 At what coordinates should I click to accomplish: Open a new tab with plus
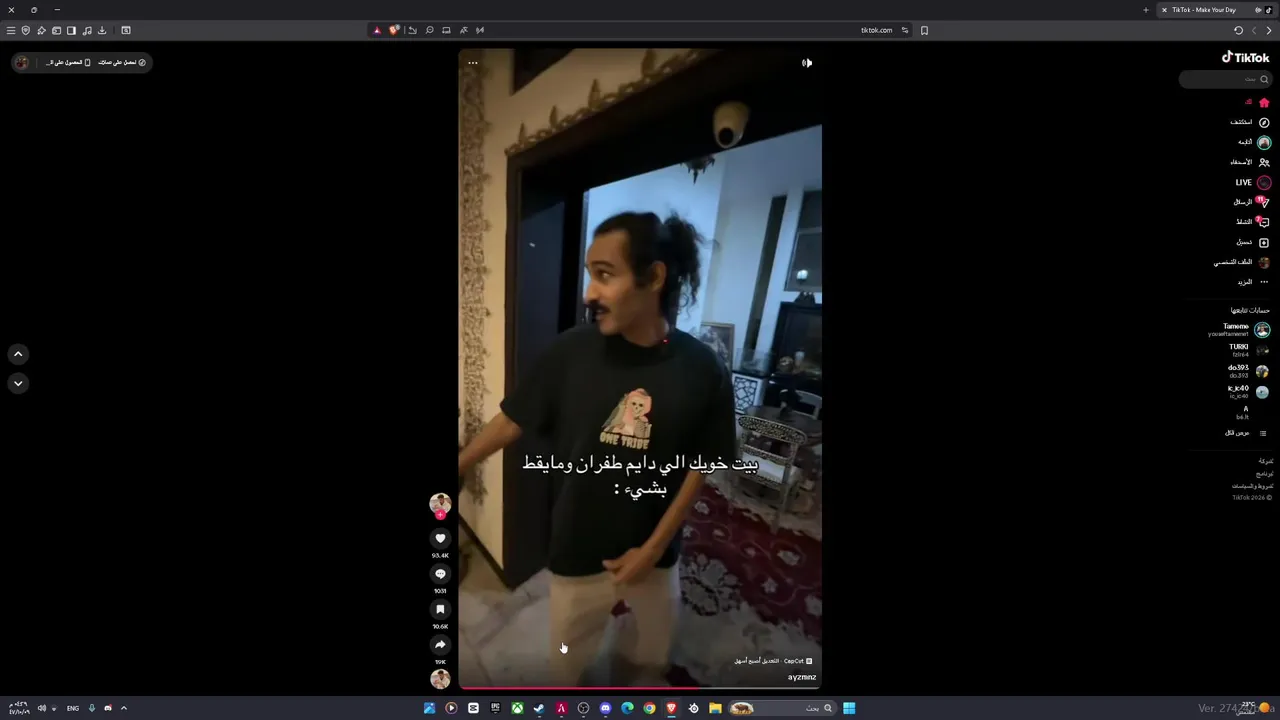pos(1146,10)
